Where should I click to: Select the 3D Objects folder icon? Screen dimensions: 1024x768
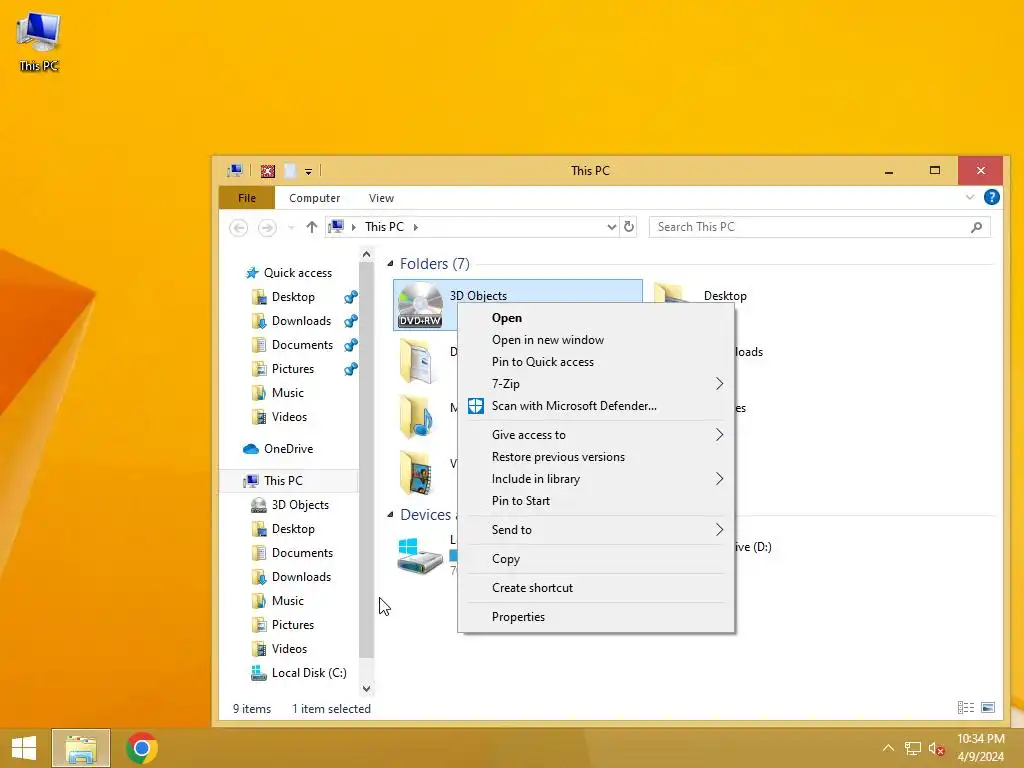420,305
